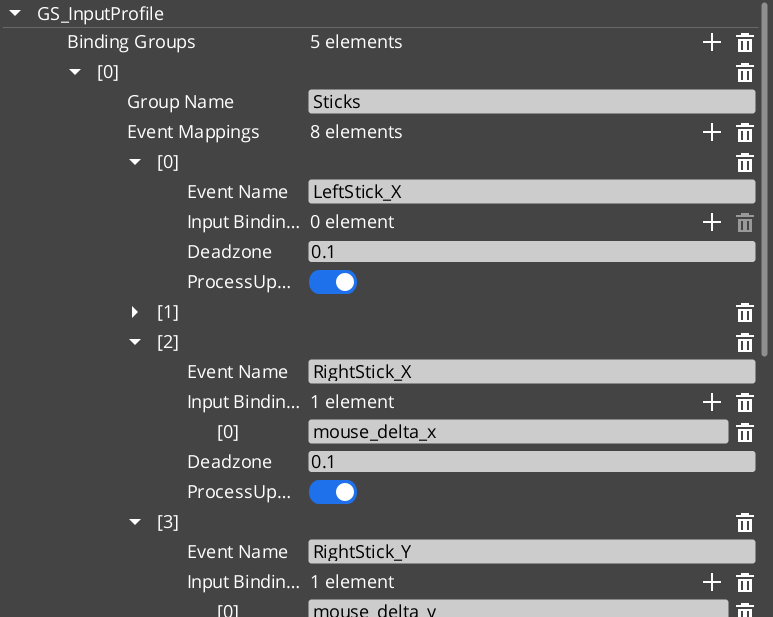Screen dimensions: 773x617
Task: Collapse event mapping [2] RightStick_X
Action: 136,342
